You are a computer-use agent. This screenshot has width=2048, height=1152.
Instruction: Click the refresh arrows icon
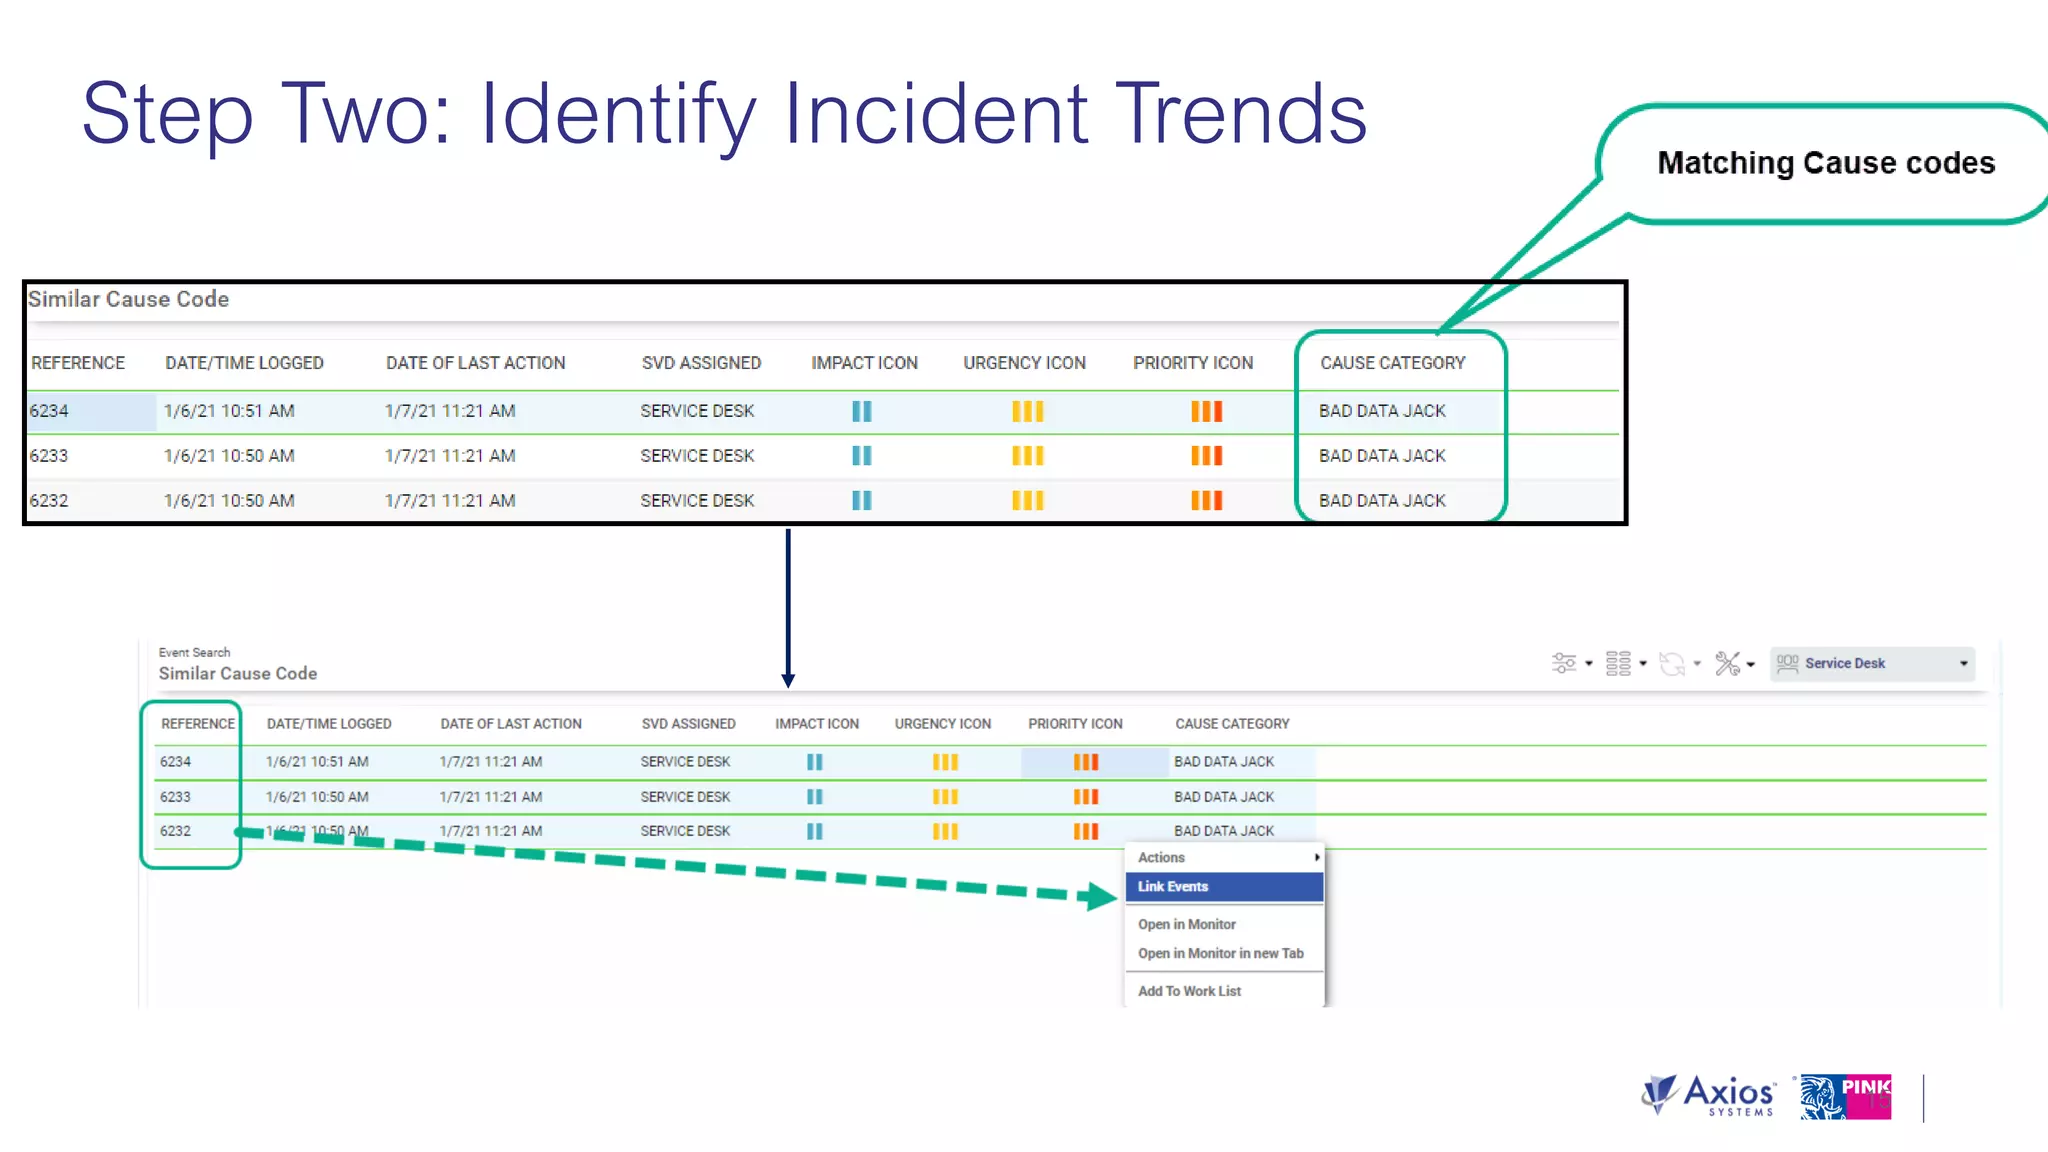pos(1672,663)
